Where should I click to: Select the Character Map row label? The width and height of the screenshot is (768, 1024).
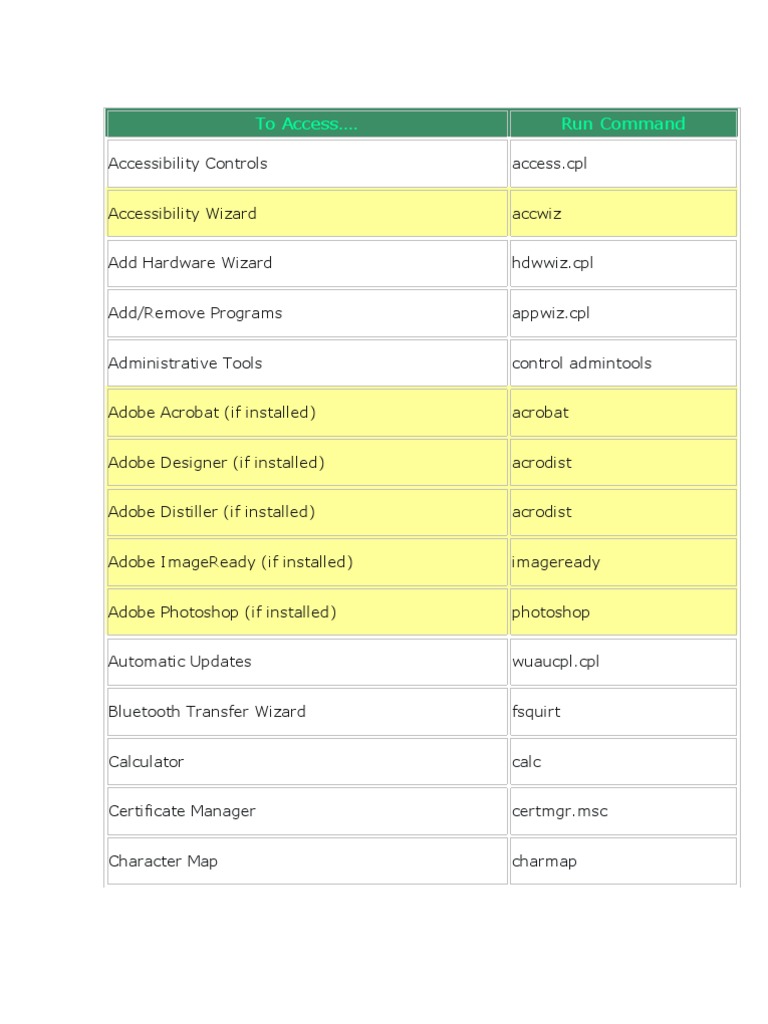[x=163, y=861]
